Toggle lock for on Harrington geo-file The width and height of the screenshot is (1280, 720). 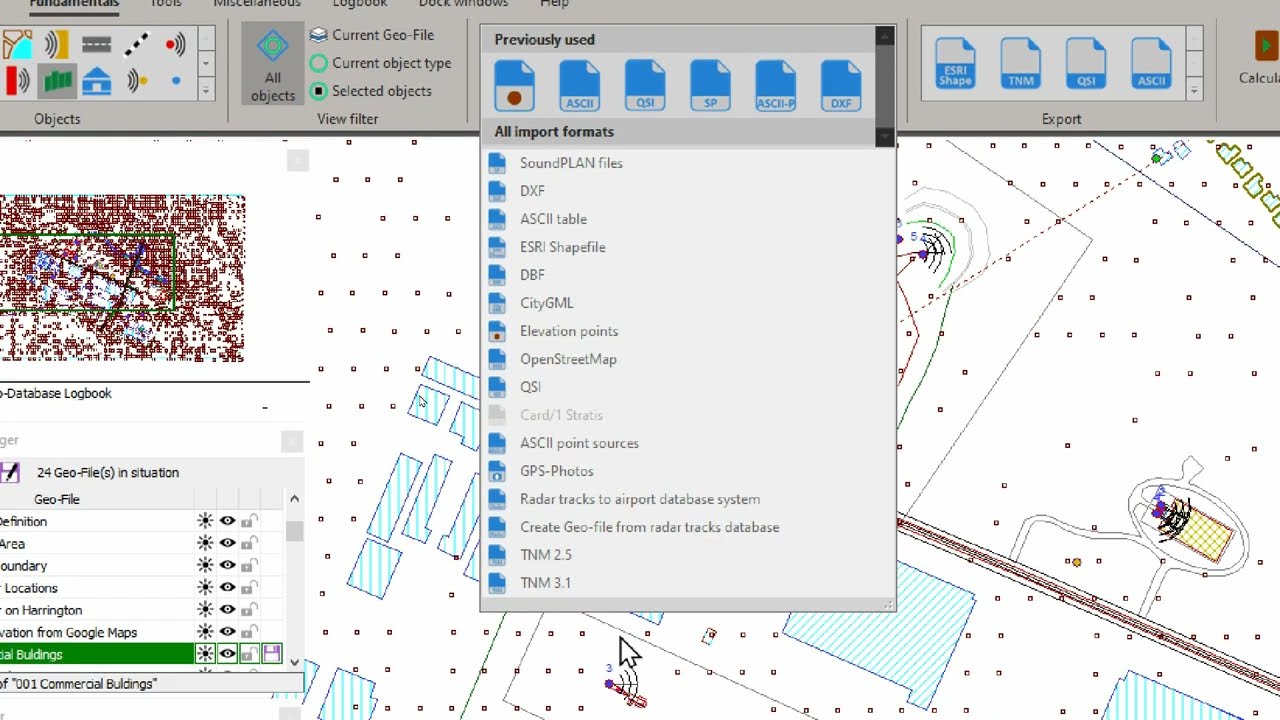249,610
